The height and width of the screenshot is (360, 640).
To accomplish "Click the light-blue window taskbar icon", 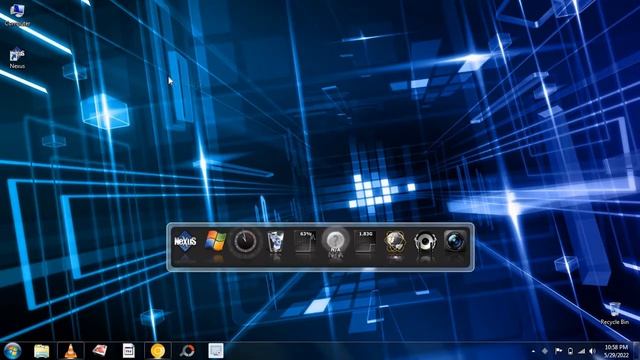I will [216, 351].
